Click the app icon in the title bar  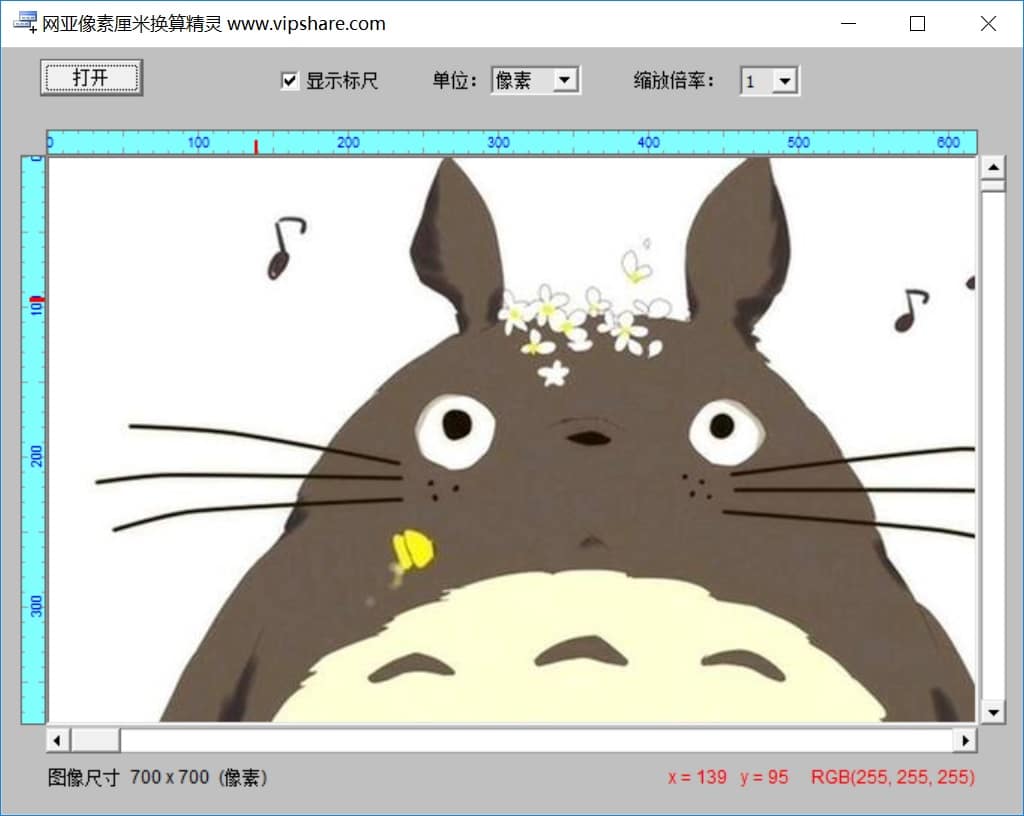click(25, 23)
